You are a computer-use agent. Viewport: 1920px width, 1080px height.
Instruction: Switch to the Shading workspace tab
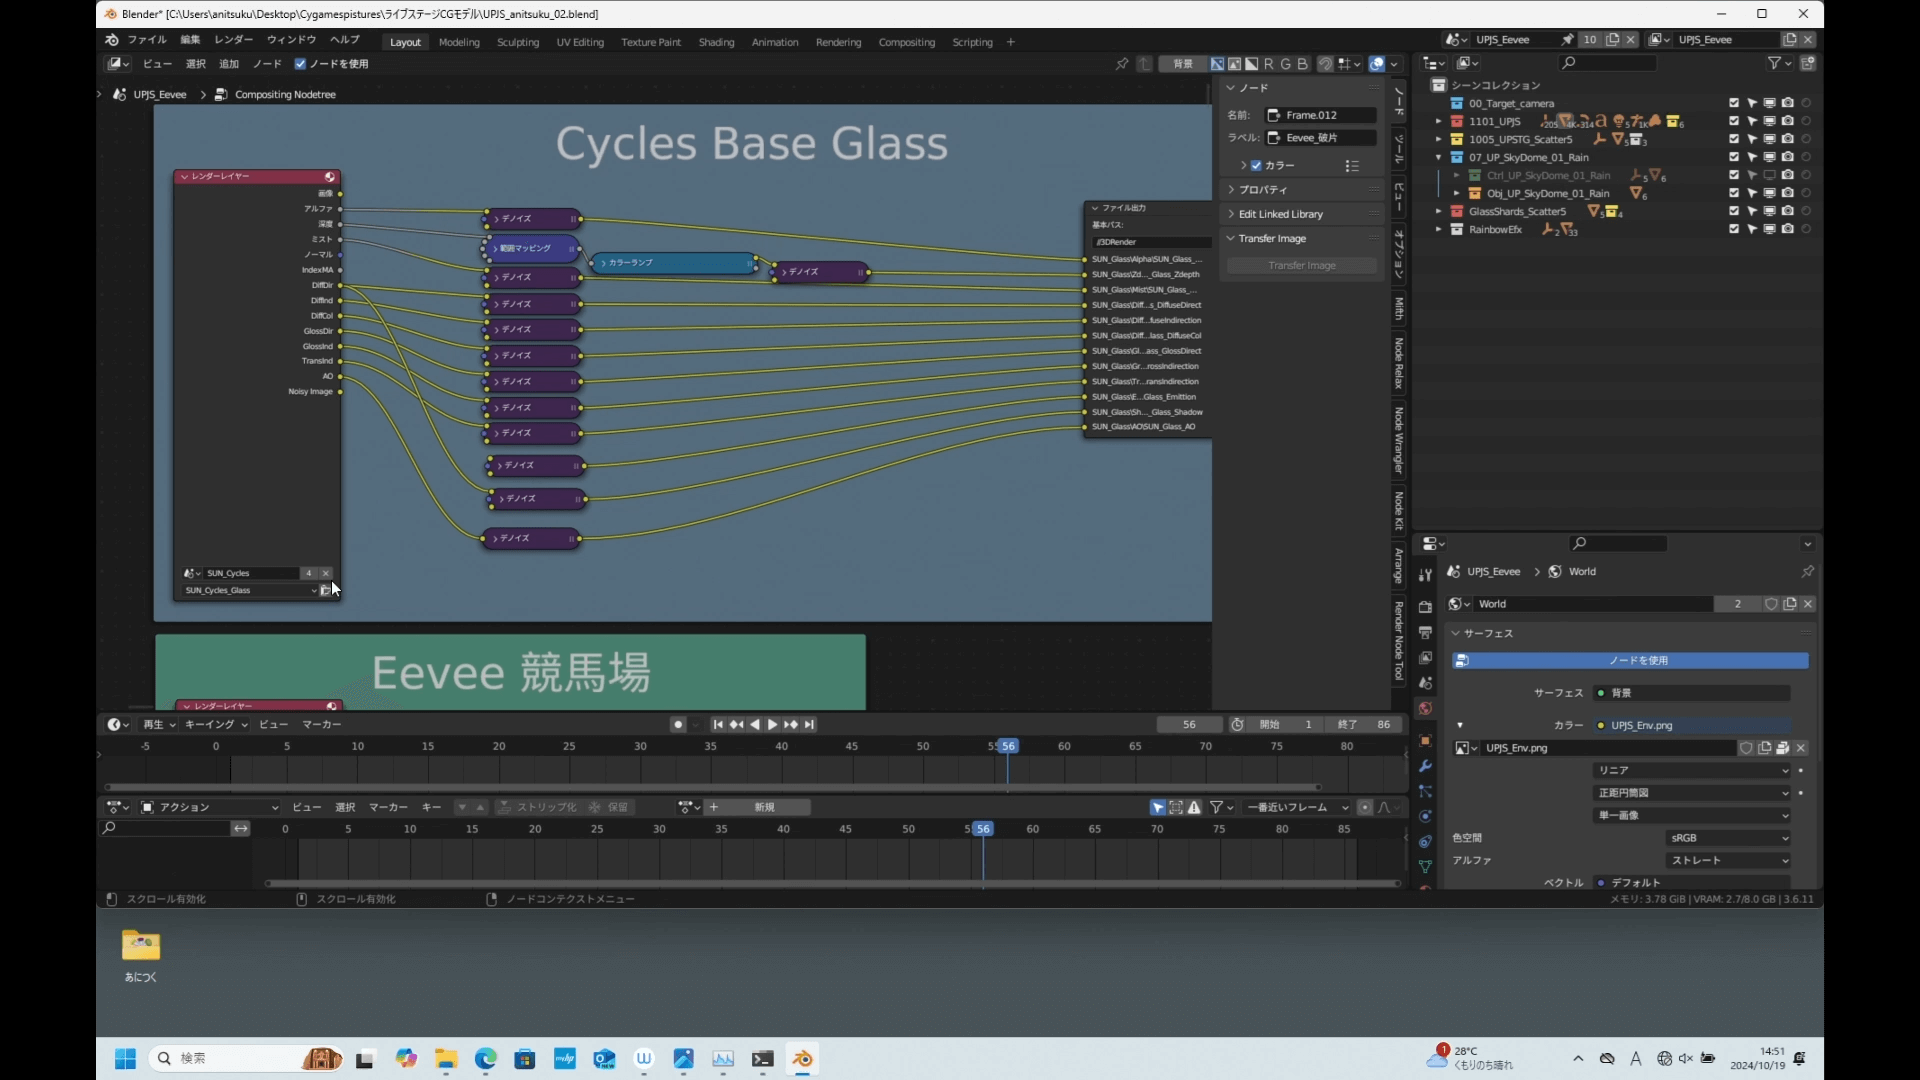click(716, 42)
